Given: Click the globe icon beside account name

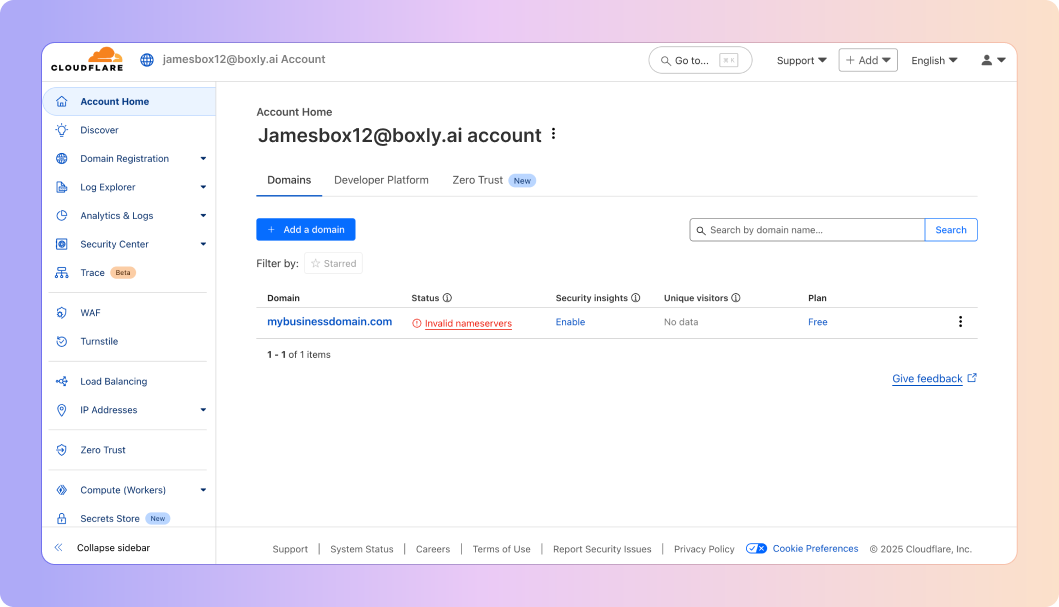Looking at the screenshot, I should [147, 59].
